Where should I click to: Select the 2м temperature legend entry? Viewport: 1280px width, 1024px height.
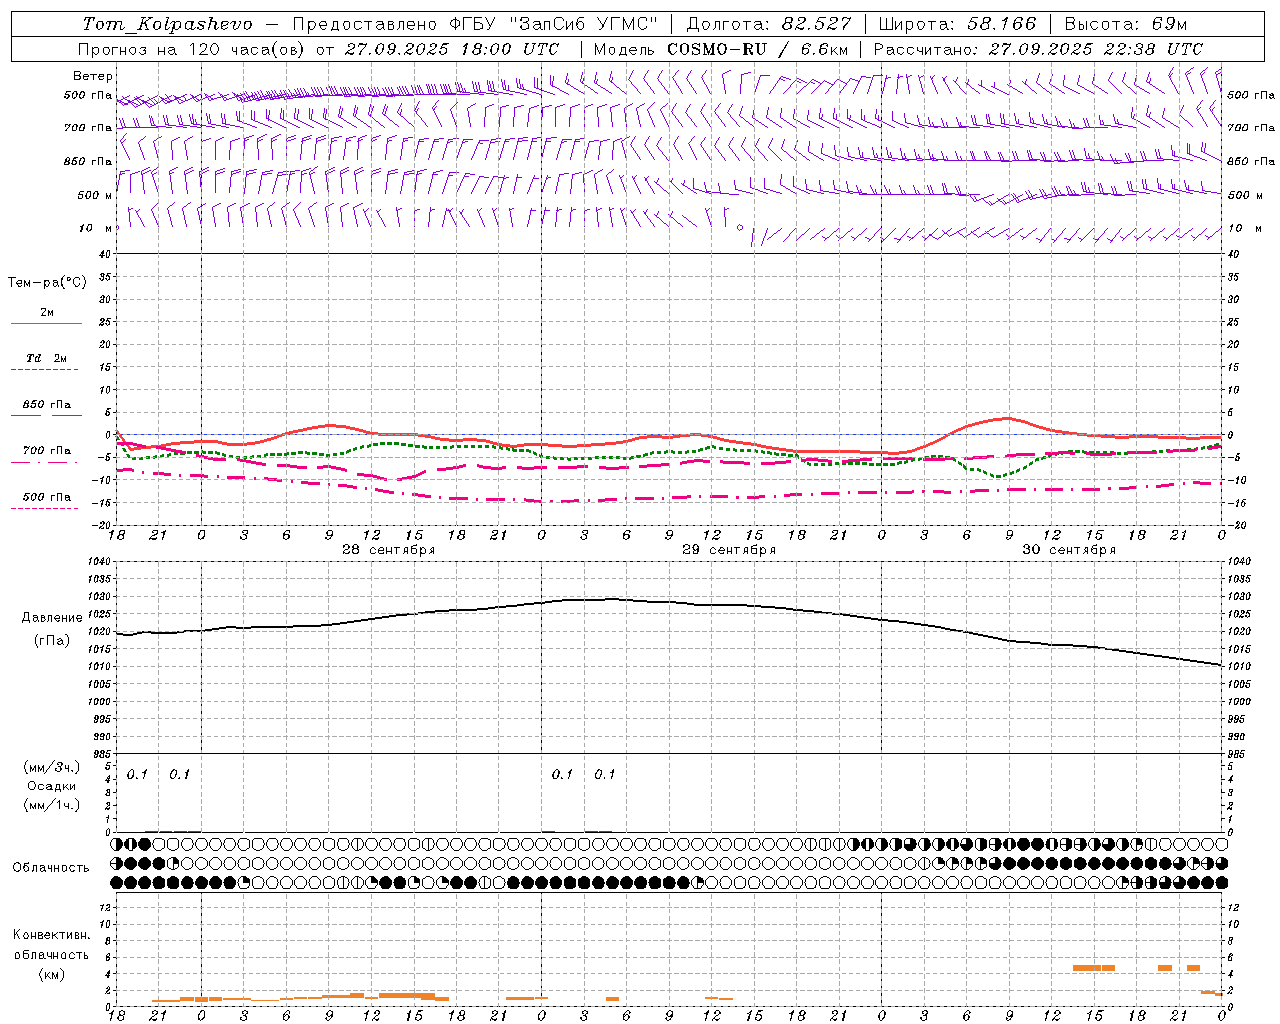(x=47, y=312)
